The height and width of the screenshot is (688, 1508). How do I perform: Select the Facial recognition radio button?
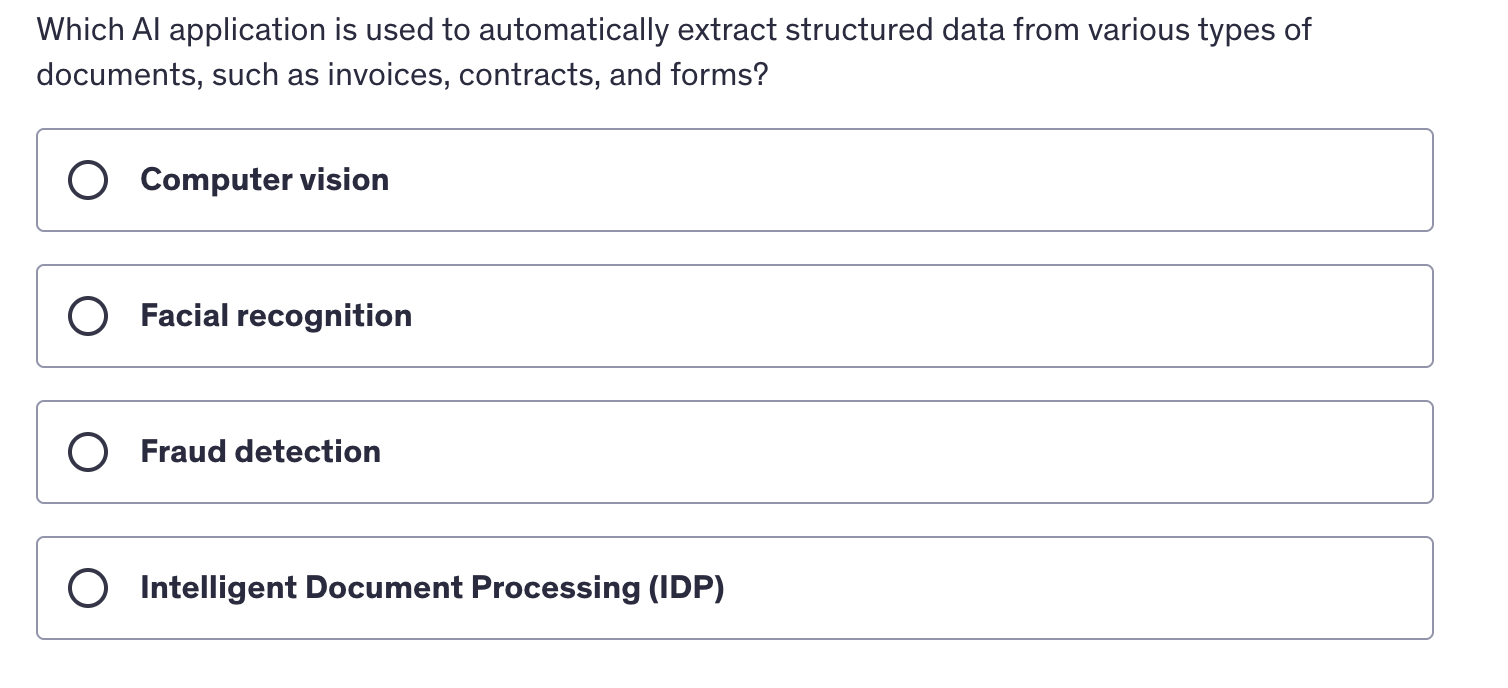88,317
